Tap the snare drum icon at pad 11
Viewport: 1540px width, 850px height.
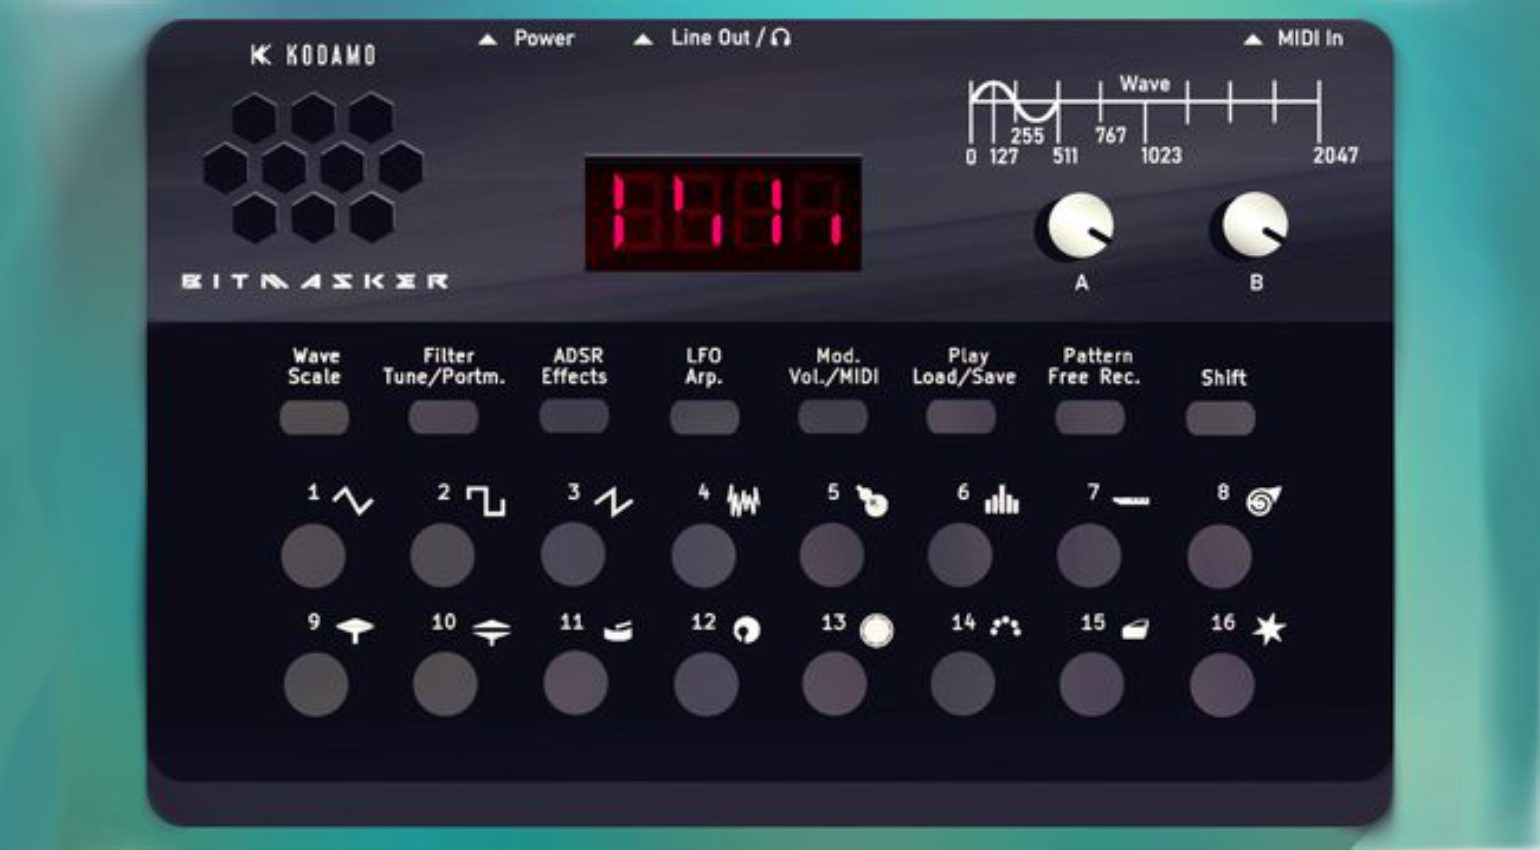click(x=618, y=631)
